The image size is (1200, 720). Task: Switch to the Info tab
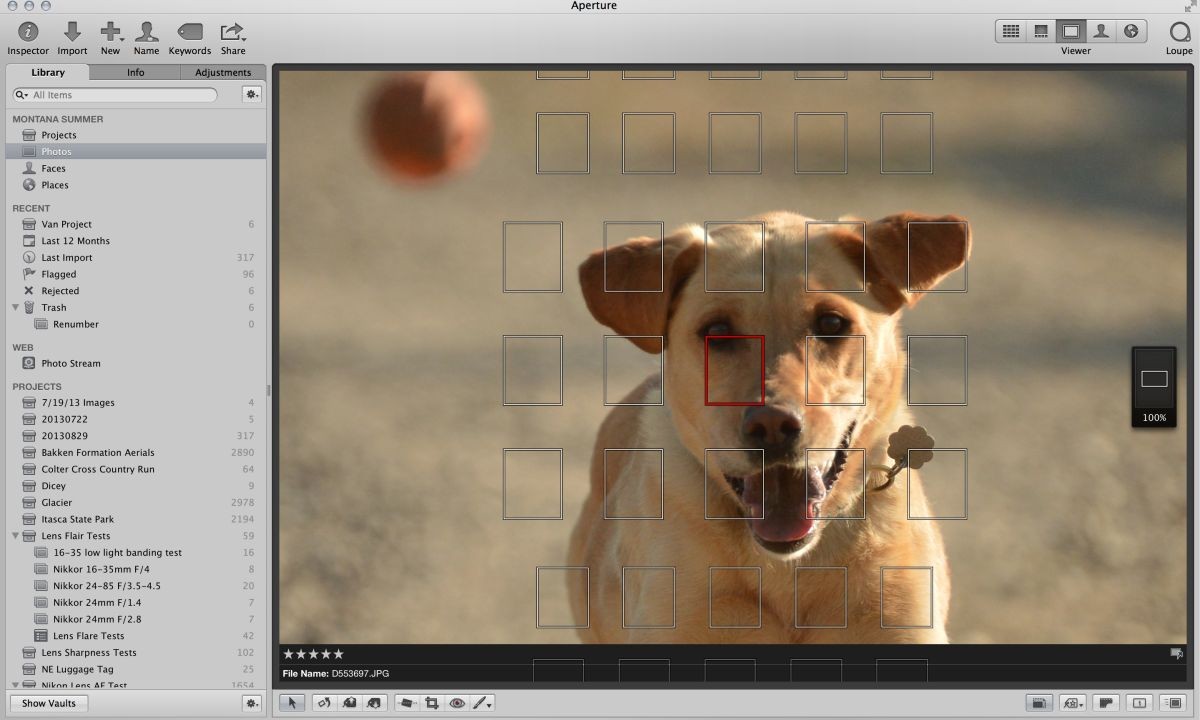pyautogui.click(x=135, y=72)
